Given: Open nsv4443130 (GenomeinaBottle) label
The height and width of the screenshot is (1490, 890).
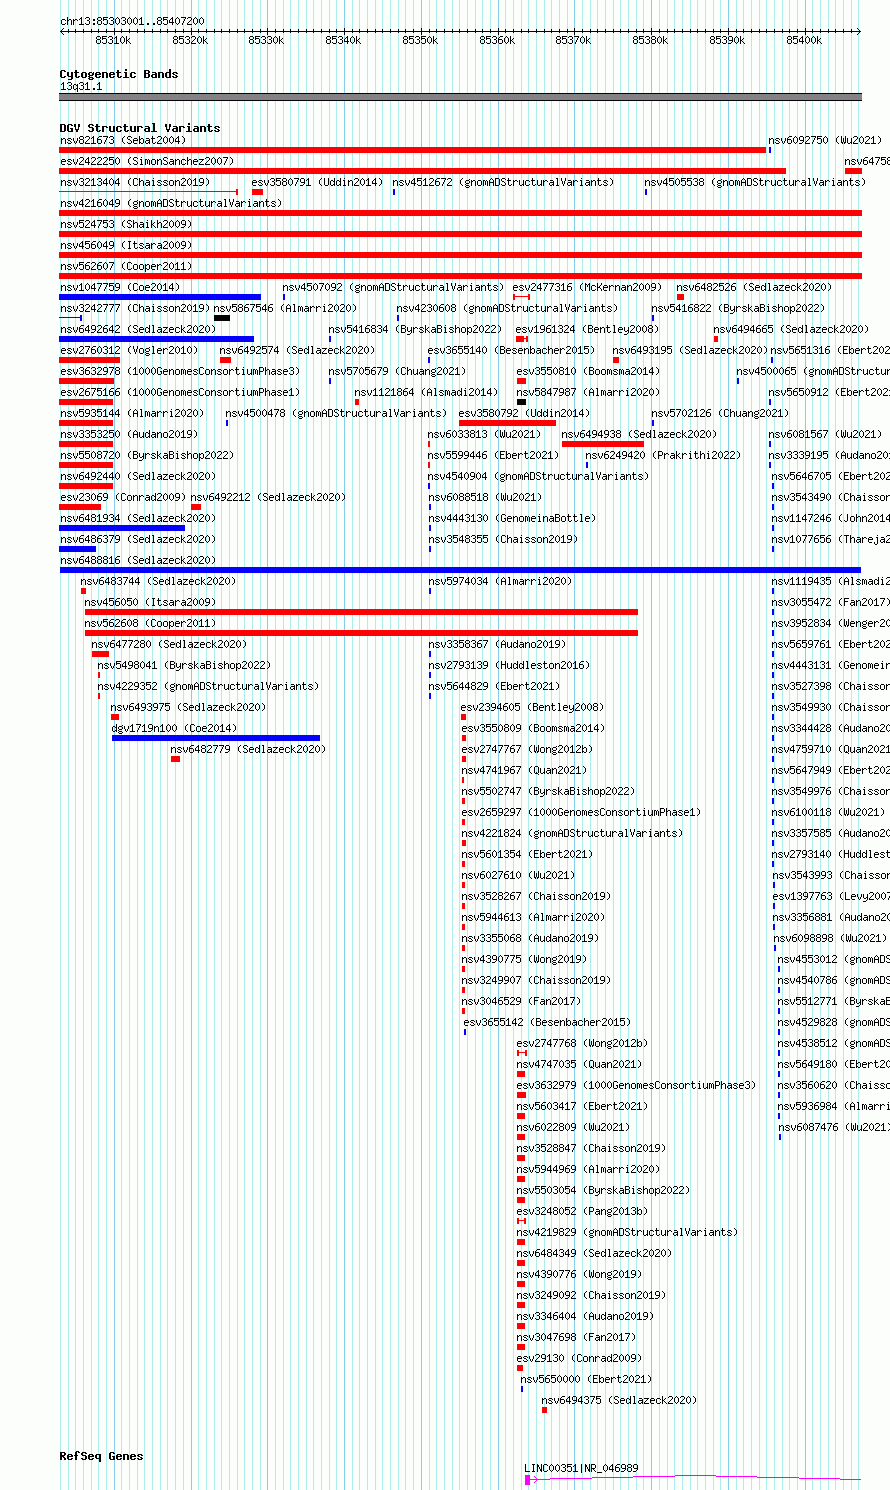Looking at the screenshot, I should point(512,518).
